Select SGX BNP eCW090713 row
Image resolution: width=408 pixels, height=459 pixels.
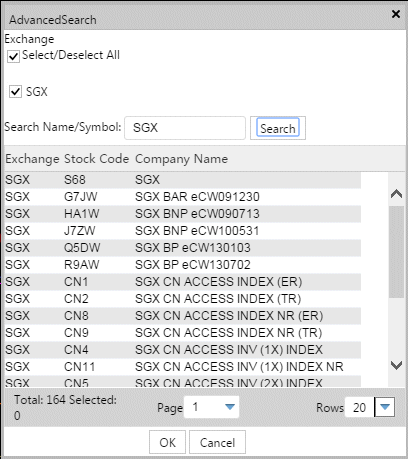(x=183, y=214)
